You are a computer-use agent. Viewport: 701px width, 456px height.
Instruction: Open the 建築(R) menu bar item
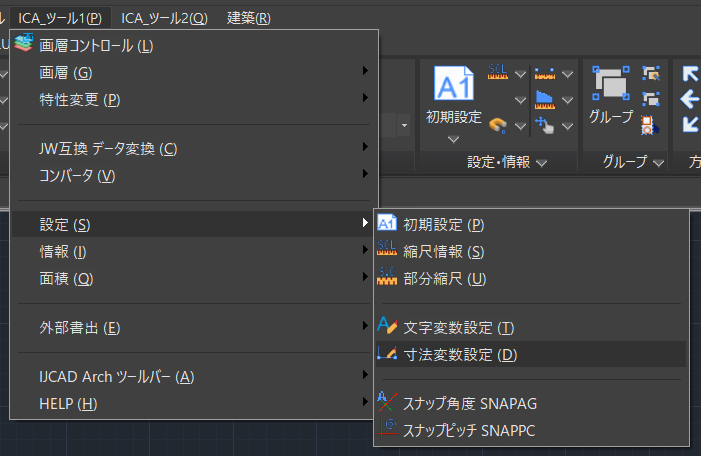249,18
